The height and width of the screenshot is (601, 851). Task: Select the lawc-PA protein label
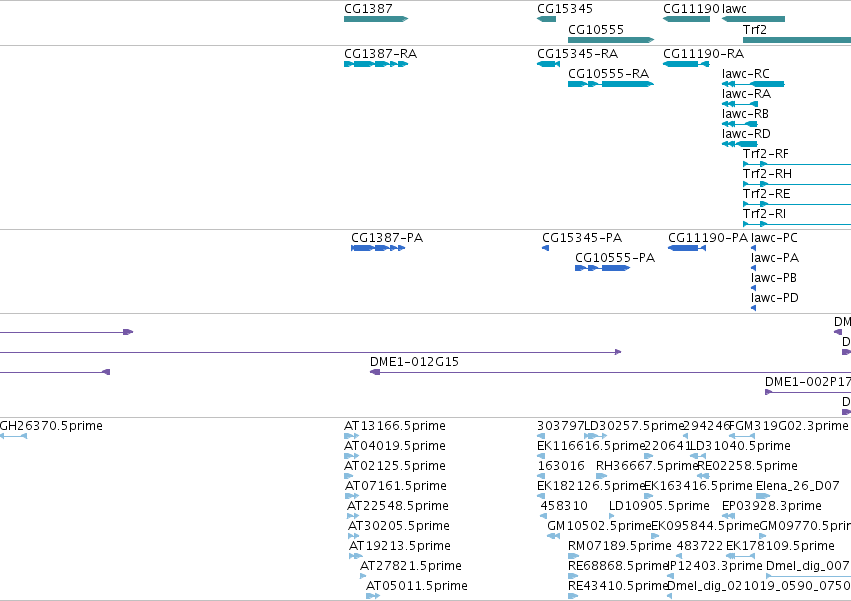[x=775, y=258]
